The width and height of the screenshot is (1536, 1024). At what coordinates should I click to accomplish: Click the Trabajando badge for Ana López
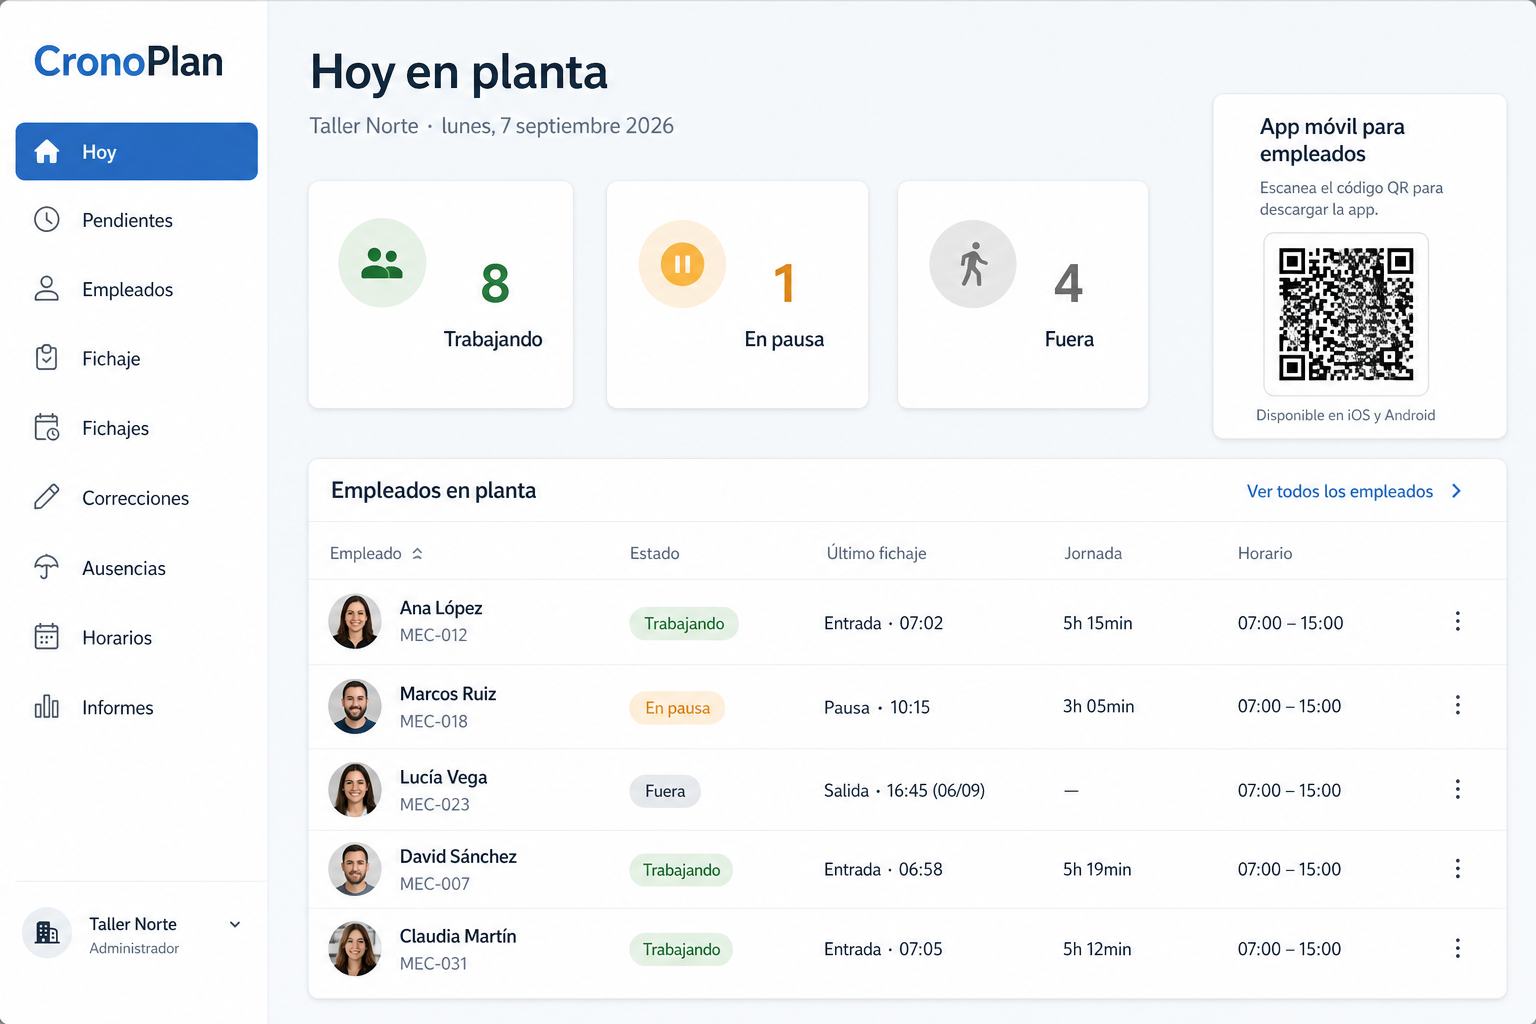(x=684, y=623)
